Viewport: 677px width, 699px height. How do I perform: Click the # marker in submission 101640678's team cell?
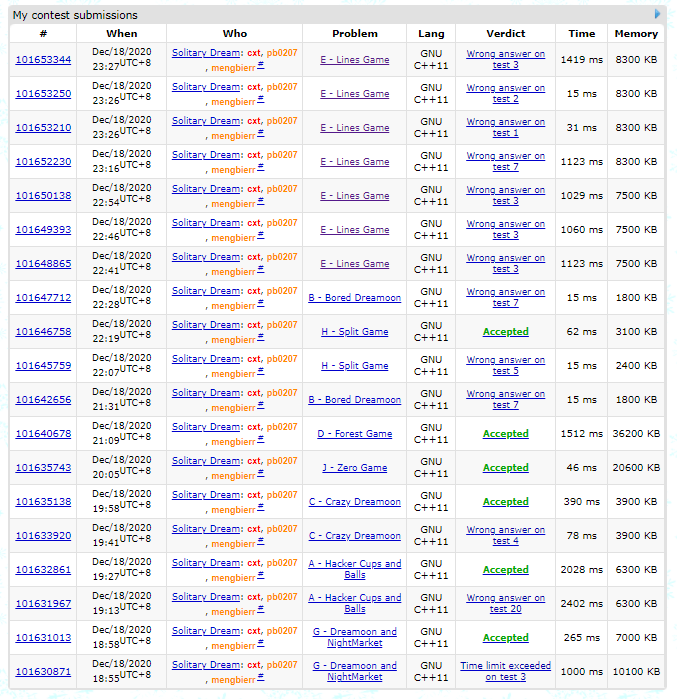pos(261,439)
